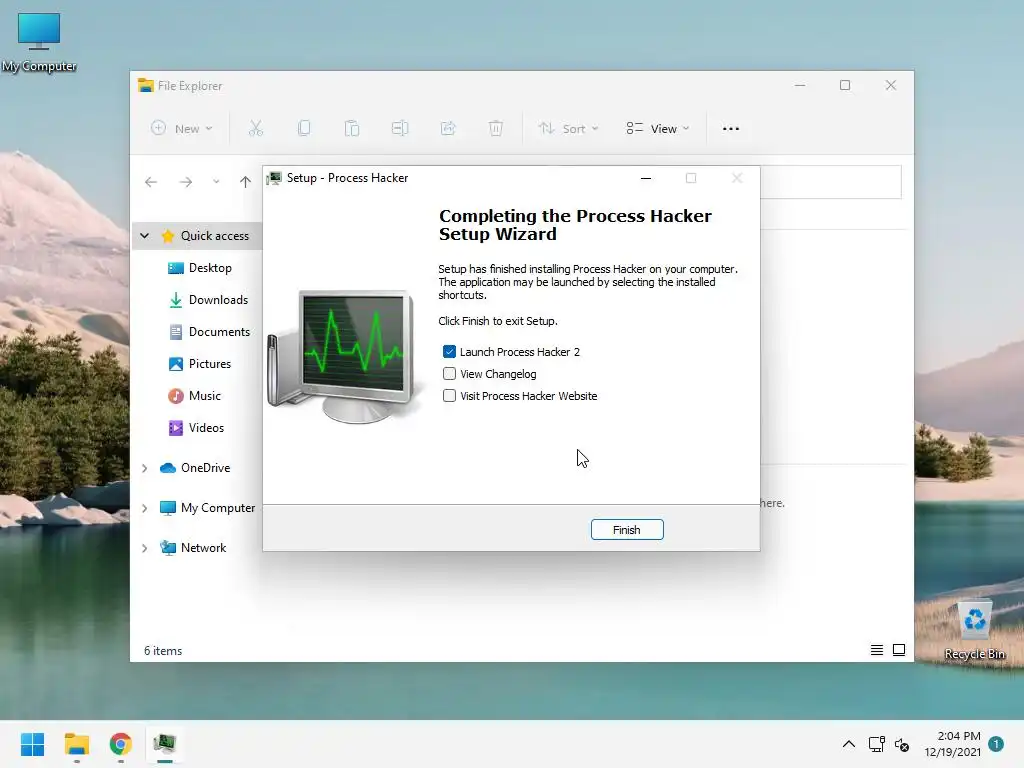The width and height of the screenshot is (1024, 768).
Task: Open the New dropdown in File Explorer
Action: [182, 129]
